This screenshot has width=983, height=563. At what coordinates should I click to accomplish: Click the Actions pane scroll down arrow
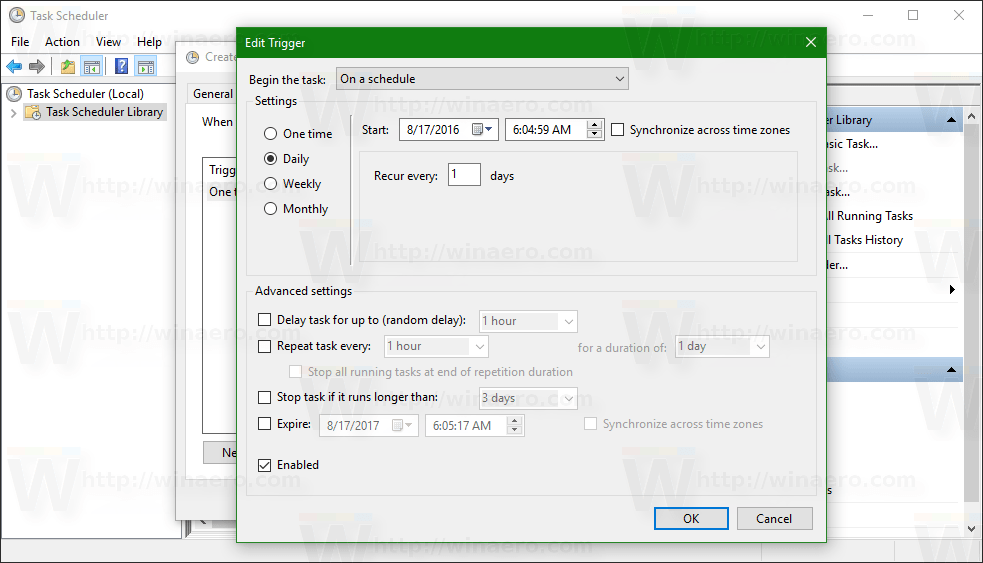(972, 528)
